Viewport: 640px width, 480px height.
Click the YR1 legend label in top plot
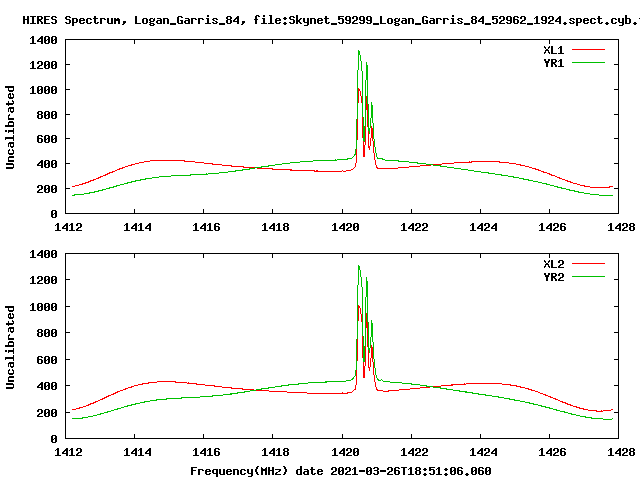coord(553,63)
